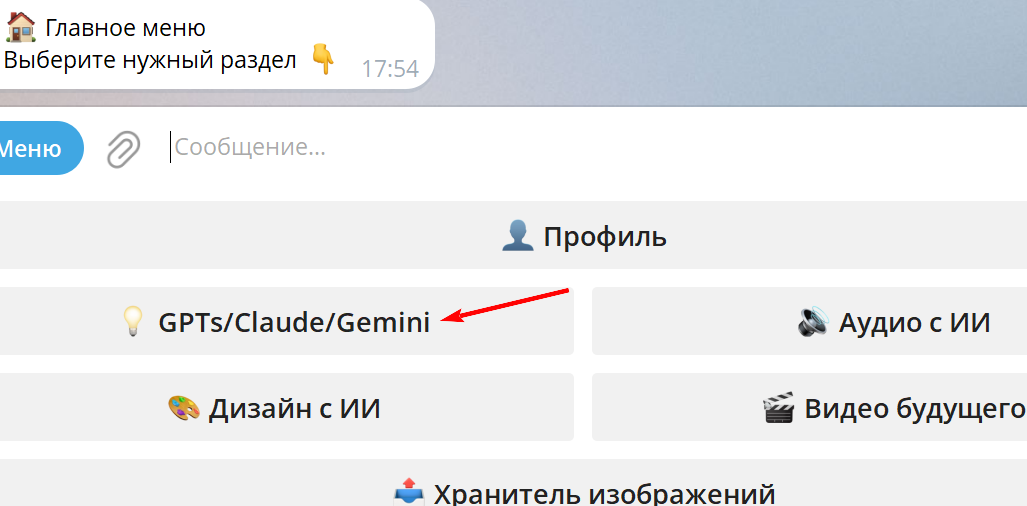Screen dimensions: 1027x506
Task: Focus the Сообщение message input field
Action: pos(589,147)
